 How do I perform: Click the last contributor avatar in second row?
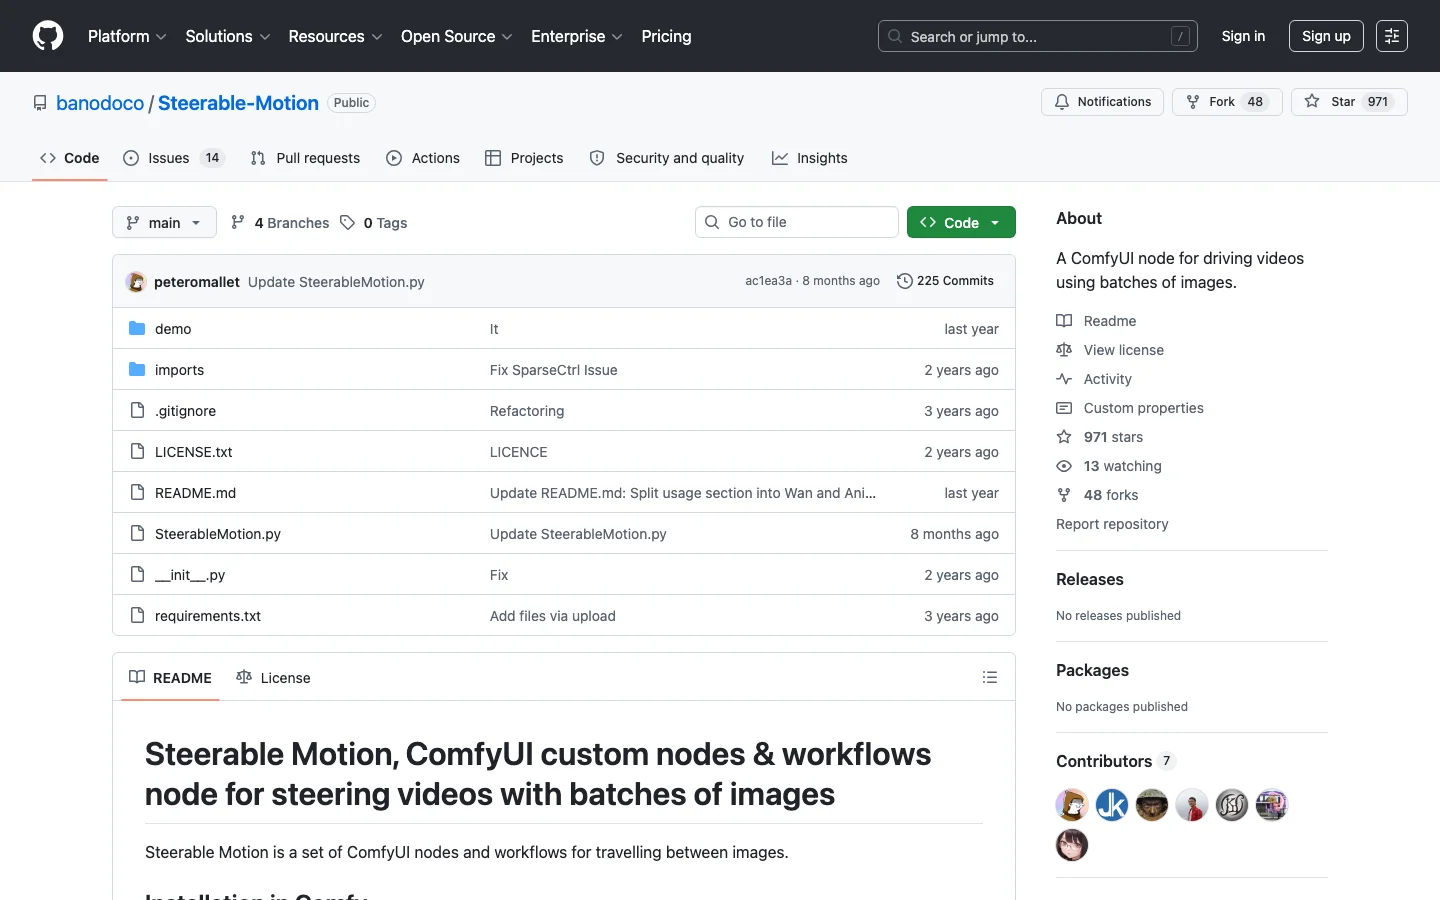[x=1072, y=845]
